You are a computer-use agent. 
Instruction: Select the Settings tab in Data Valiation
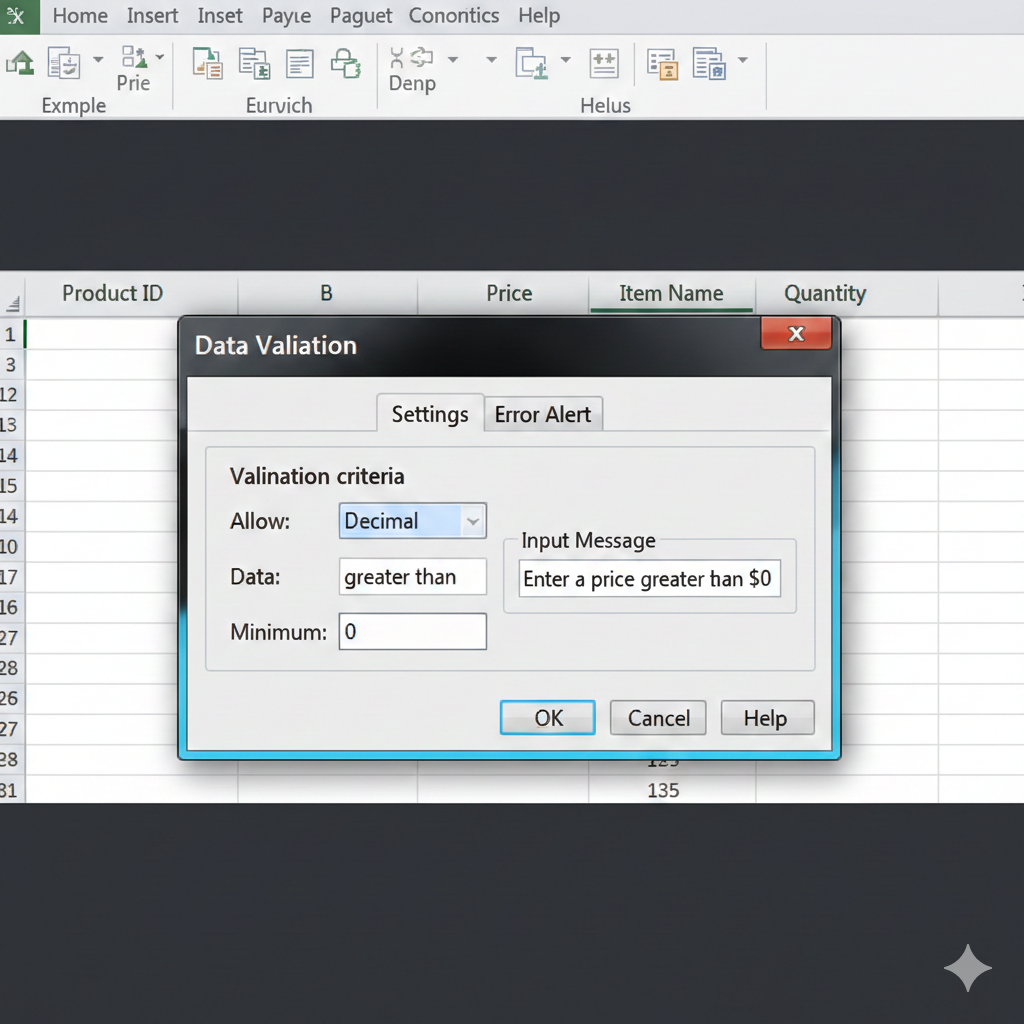pyautogui.click(x=430, y=414)
